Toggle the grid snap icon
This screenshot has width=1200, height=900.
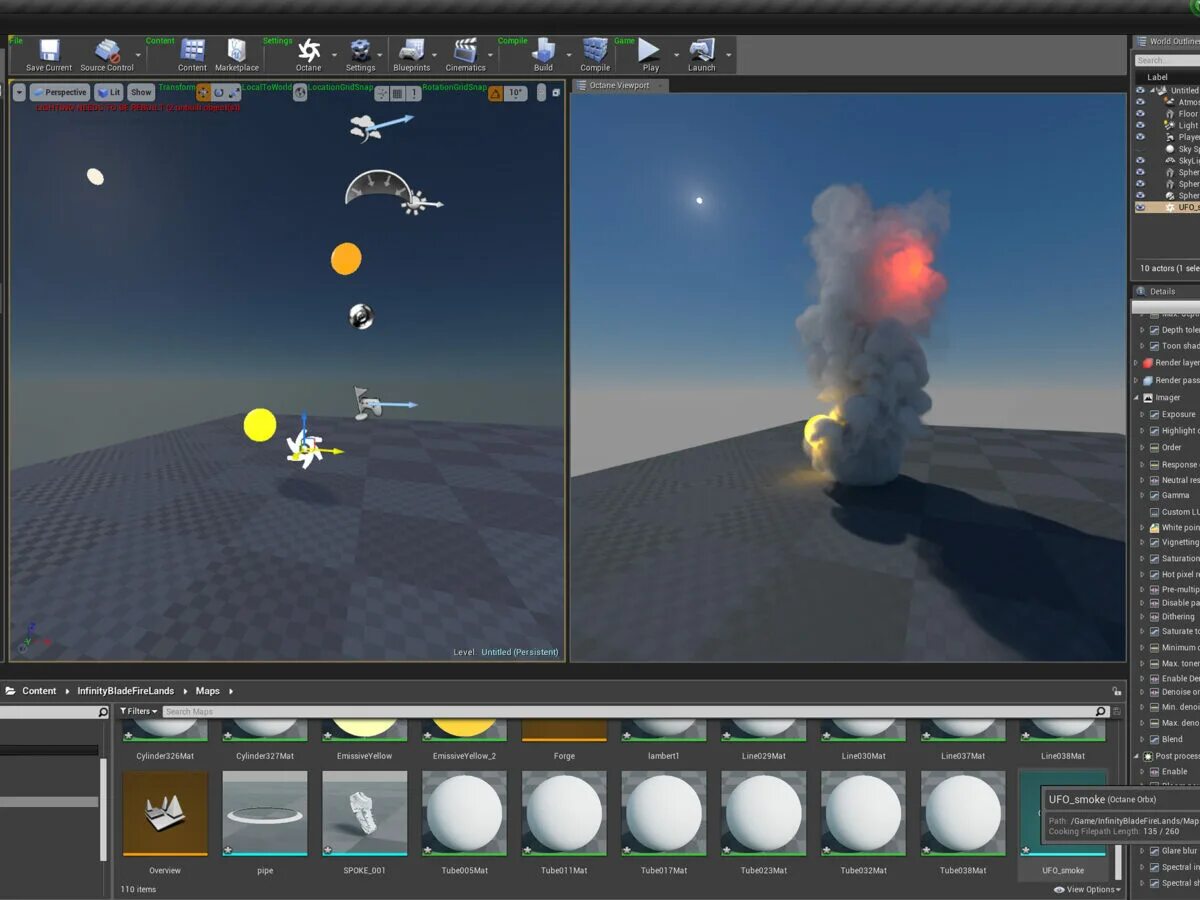[x=397, y=93]
